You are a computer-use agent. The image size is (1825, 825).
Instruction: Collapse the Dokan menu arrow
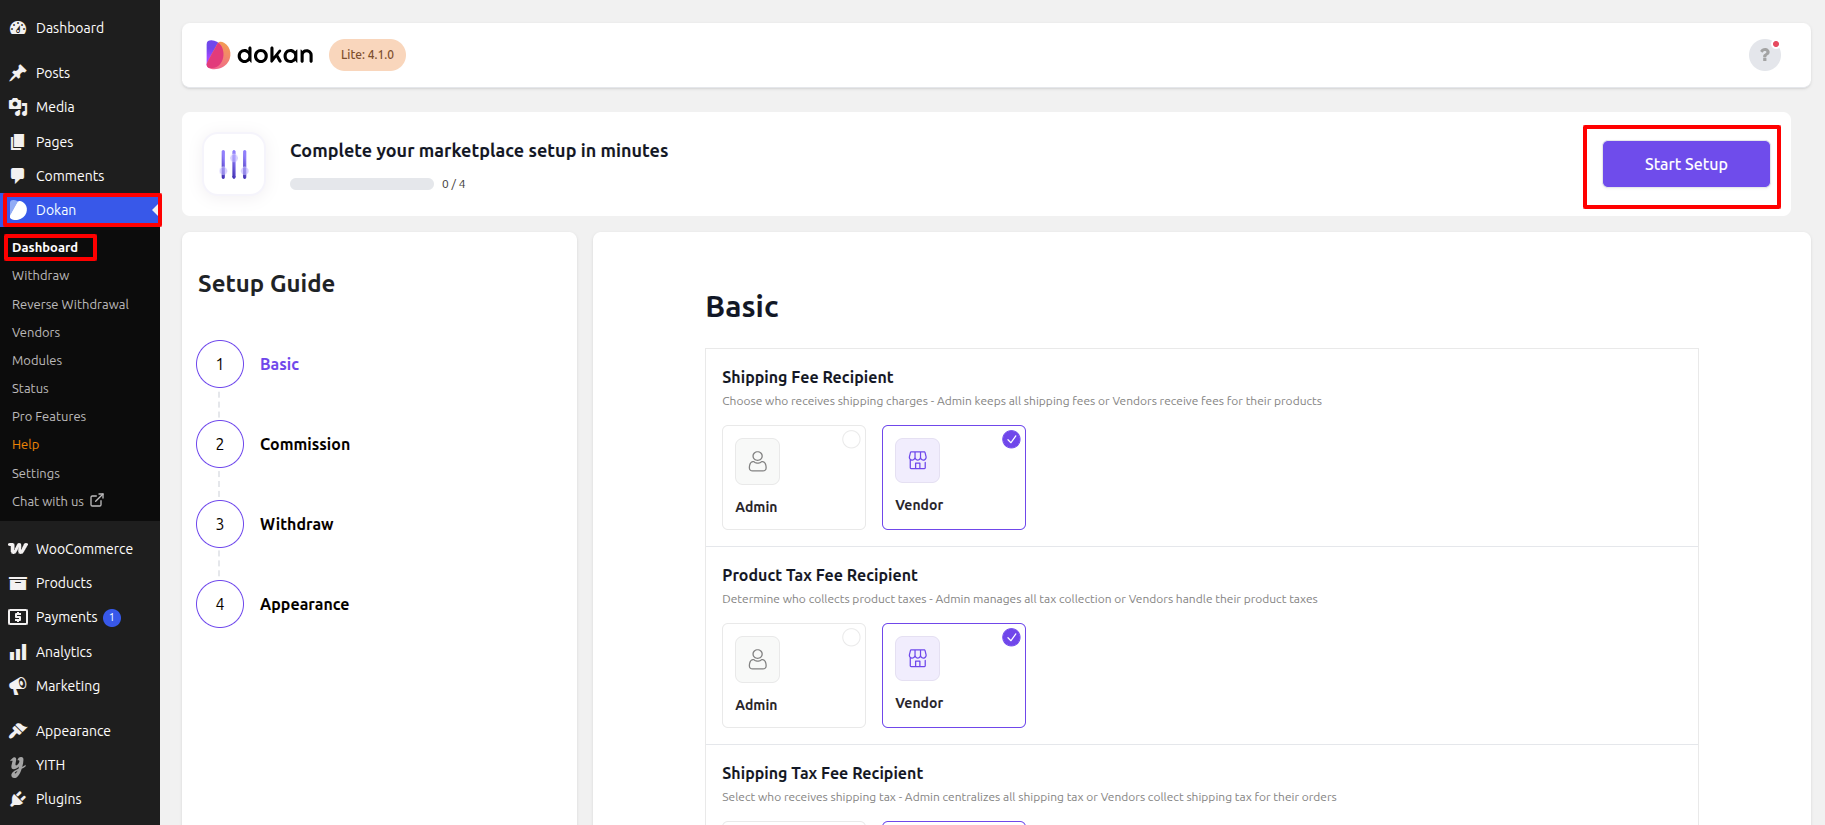click(x=154, y=210)
